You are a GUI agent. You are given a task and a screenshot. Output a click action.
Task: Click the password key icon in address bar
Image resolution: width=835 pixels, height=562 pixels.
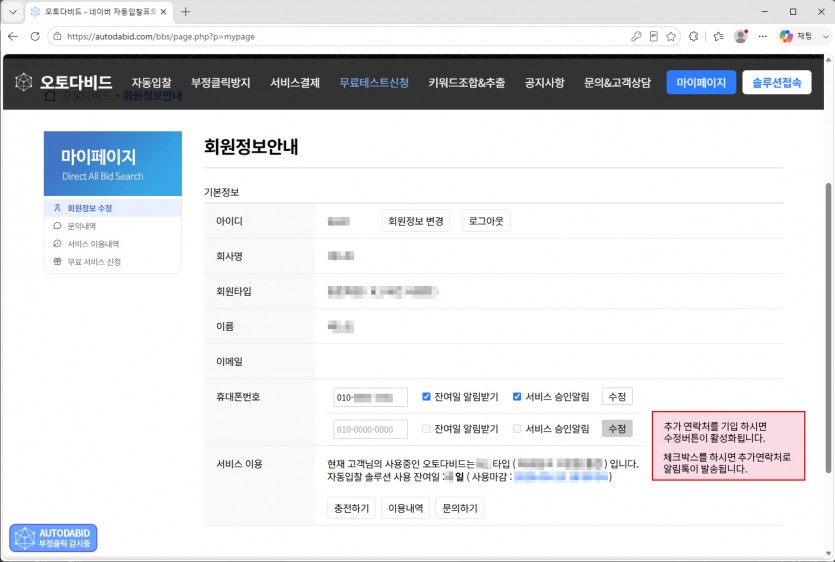coord(636,36)
